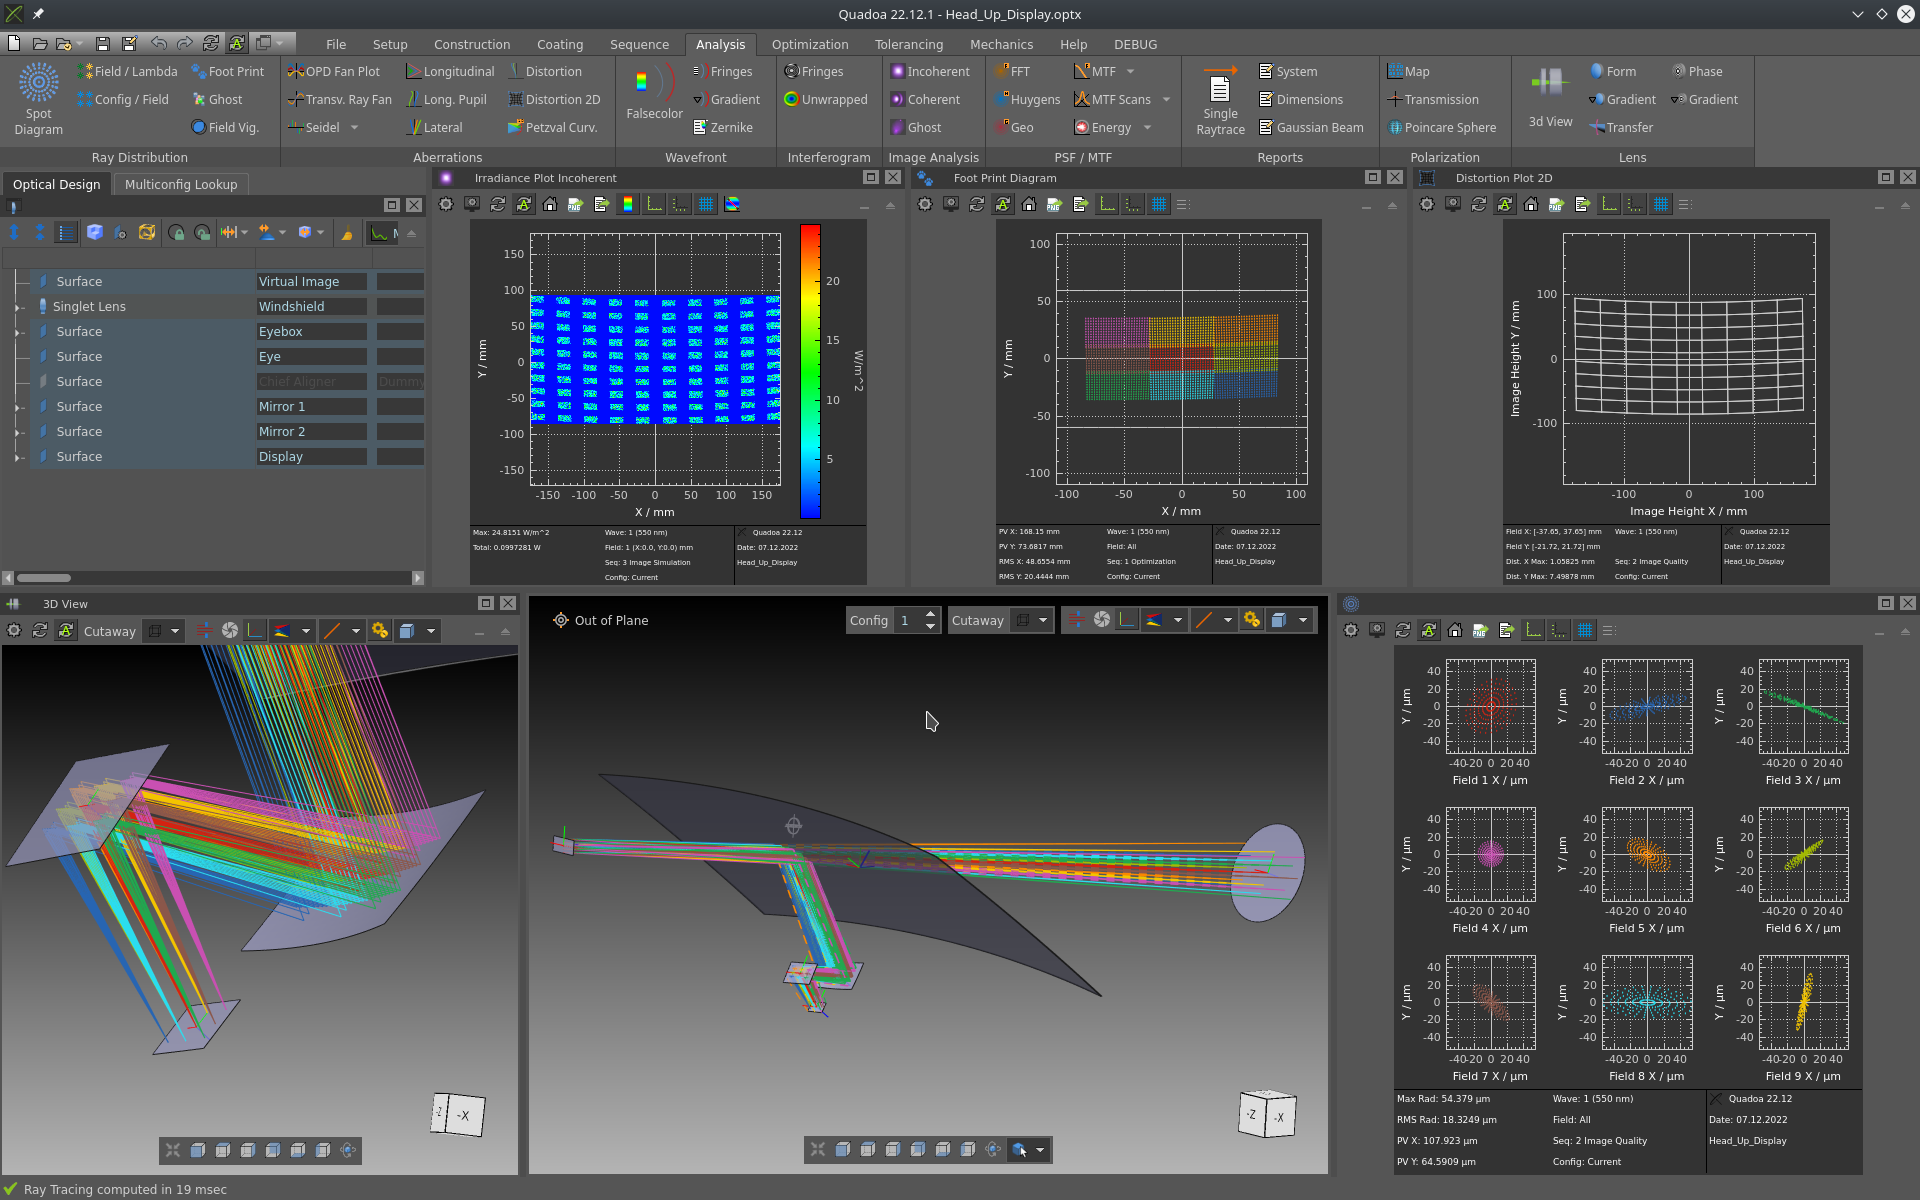Click the save icon in top toolbar
Viewport: 1920px width, 1200px height.
click(x=102, y=43)
